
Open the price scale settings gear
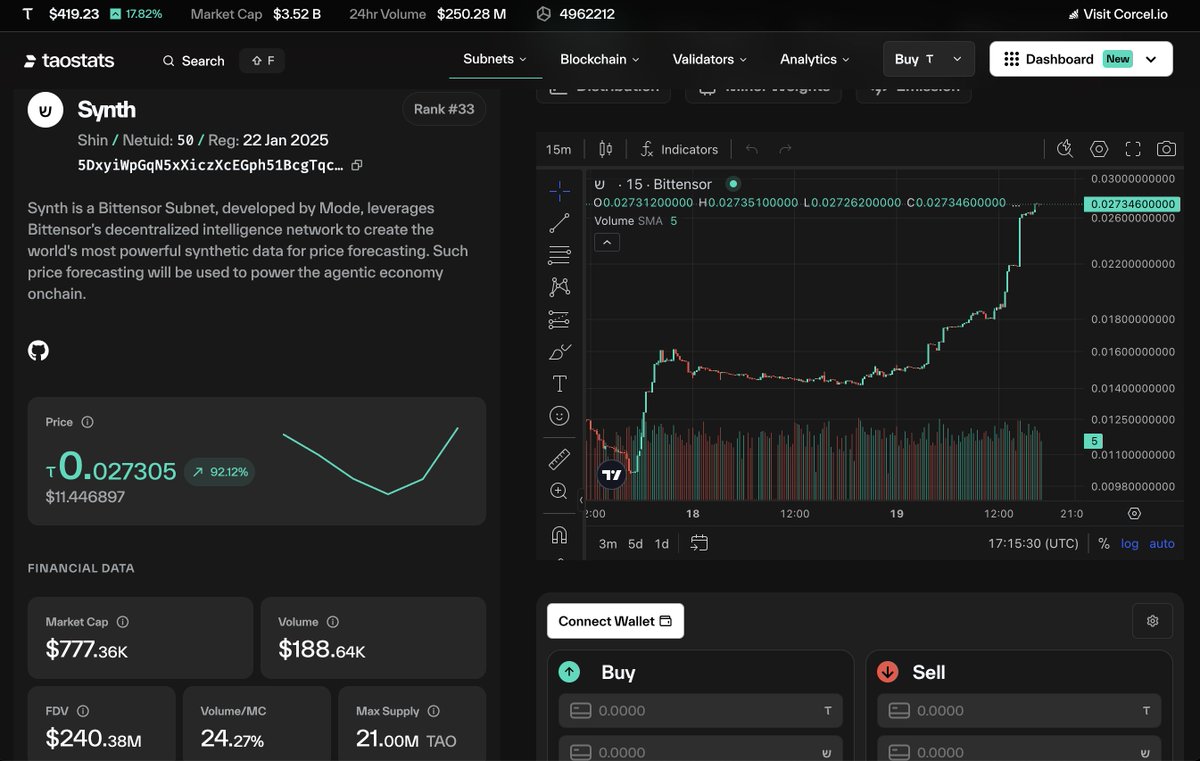click(x=1134, y=513)
